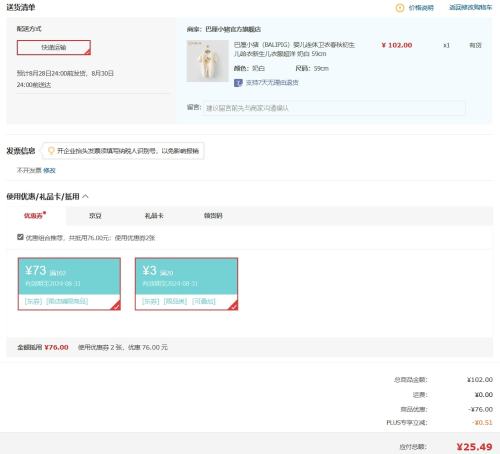
Task: Return to modify shopping cart link
Action: (470, 7)
